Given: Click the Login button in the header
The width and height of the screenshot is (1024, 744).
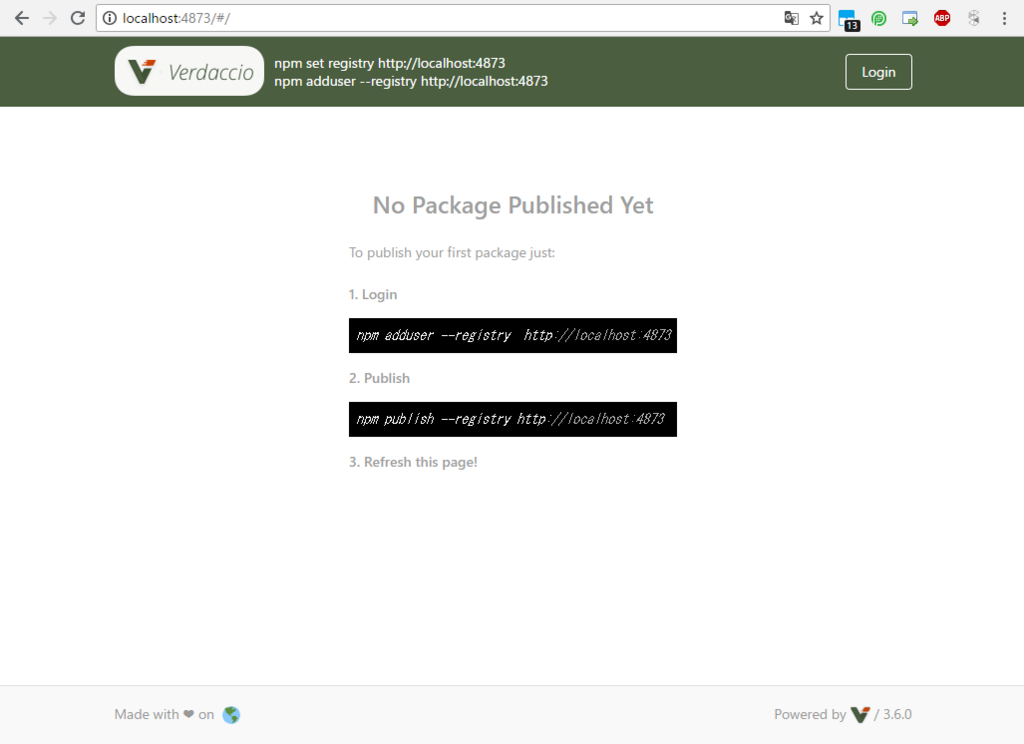Looking at the screenshot, I should pos(878,72).
